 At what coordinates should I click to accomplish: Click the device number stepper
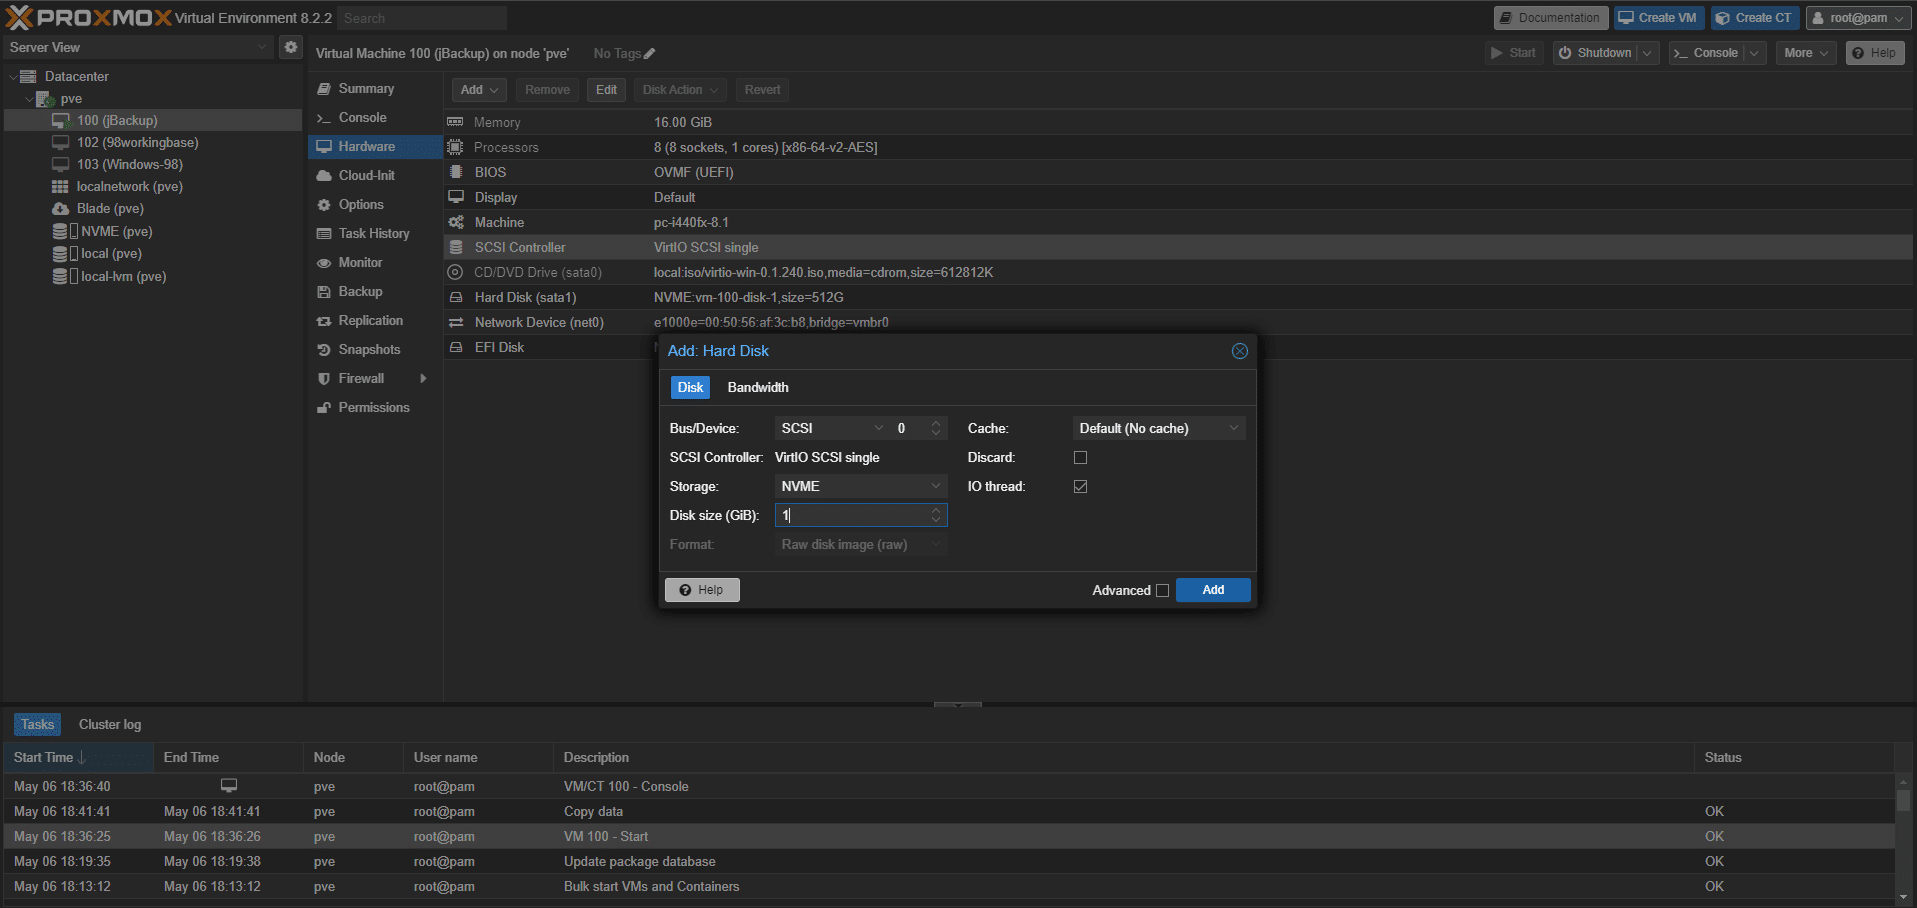click(936, 428)
